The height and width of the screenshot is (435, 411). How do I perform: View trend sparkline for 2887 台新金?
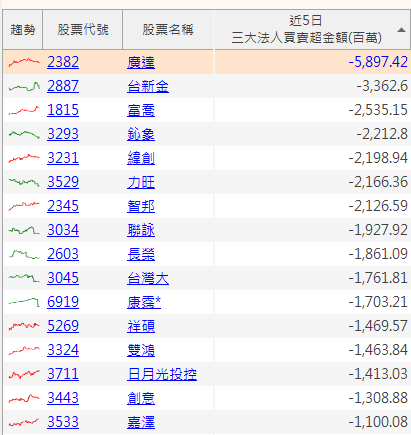pyautogui.click(x=24, y=87)
